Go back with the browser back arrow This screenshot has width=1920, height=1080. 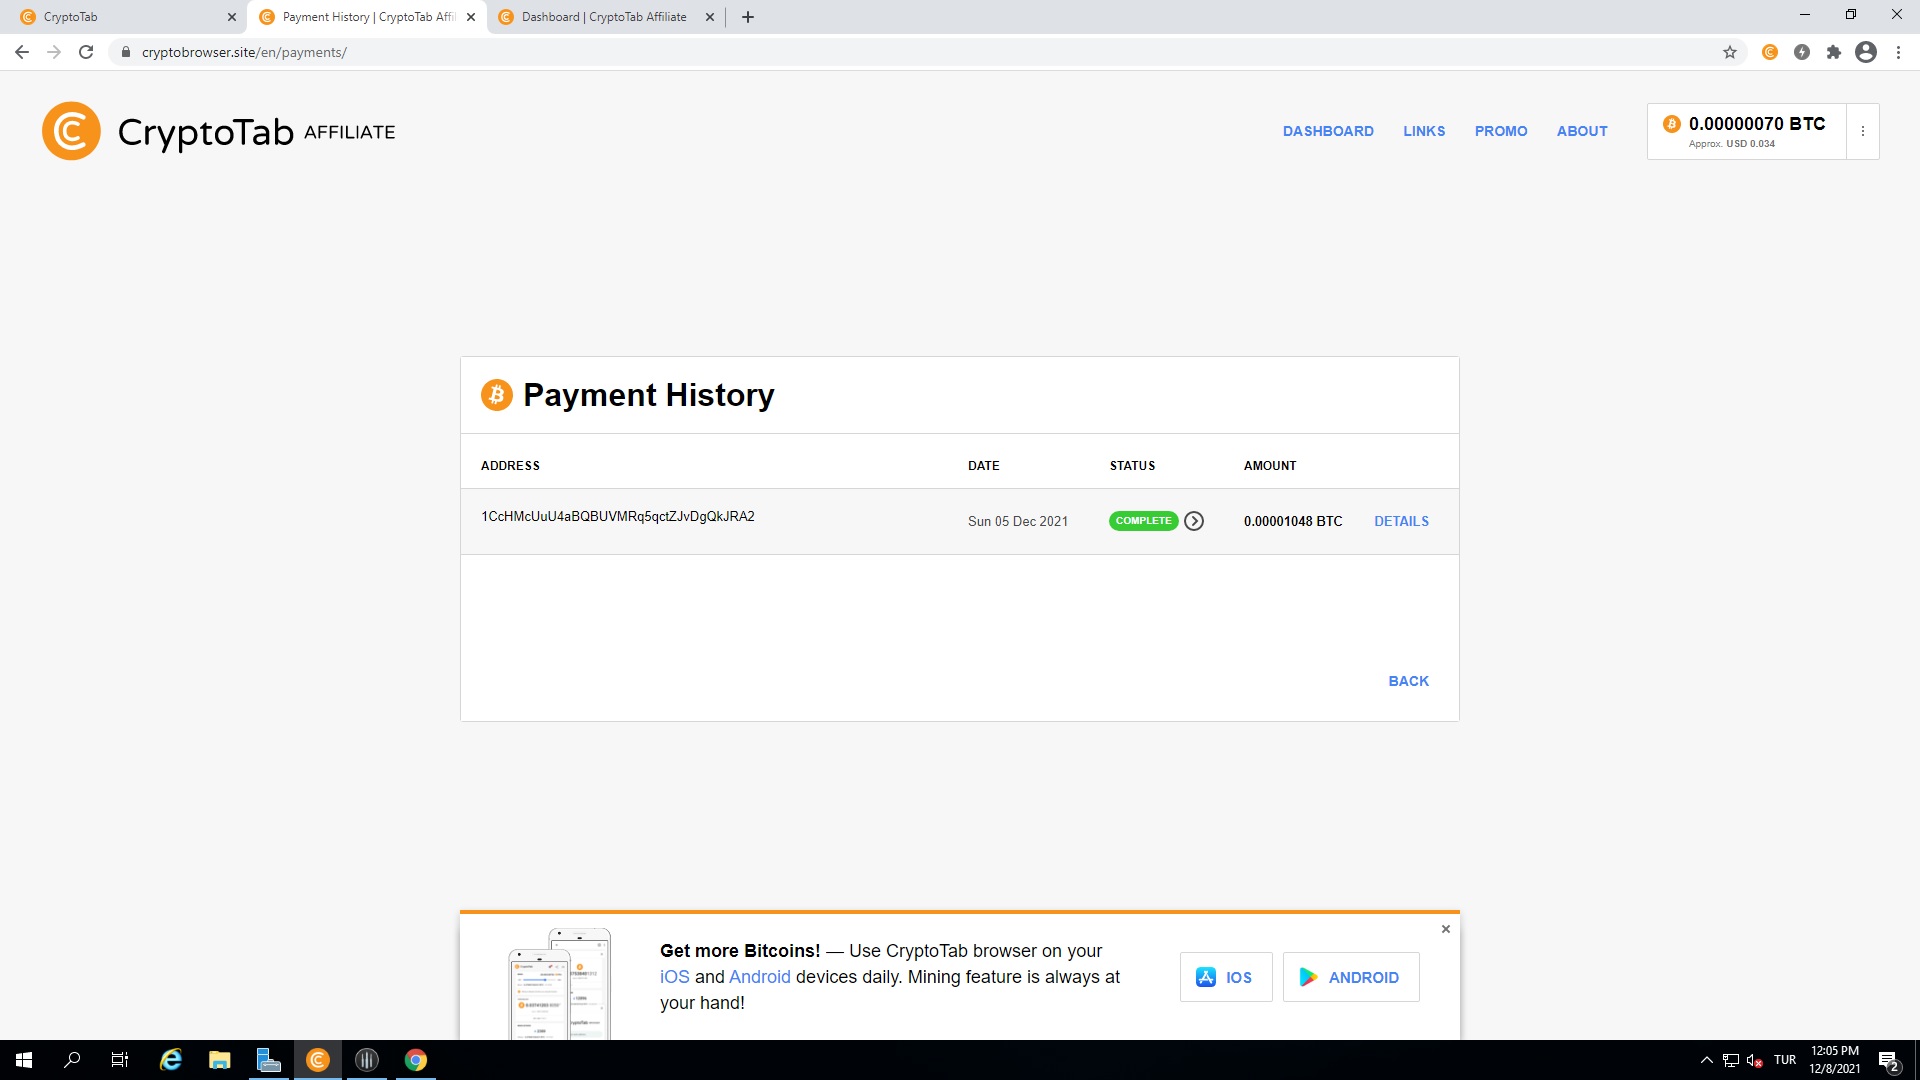point(22,52)
